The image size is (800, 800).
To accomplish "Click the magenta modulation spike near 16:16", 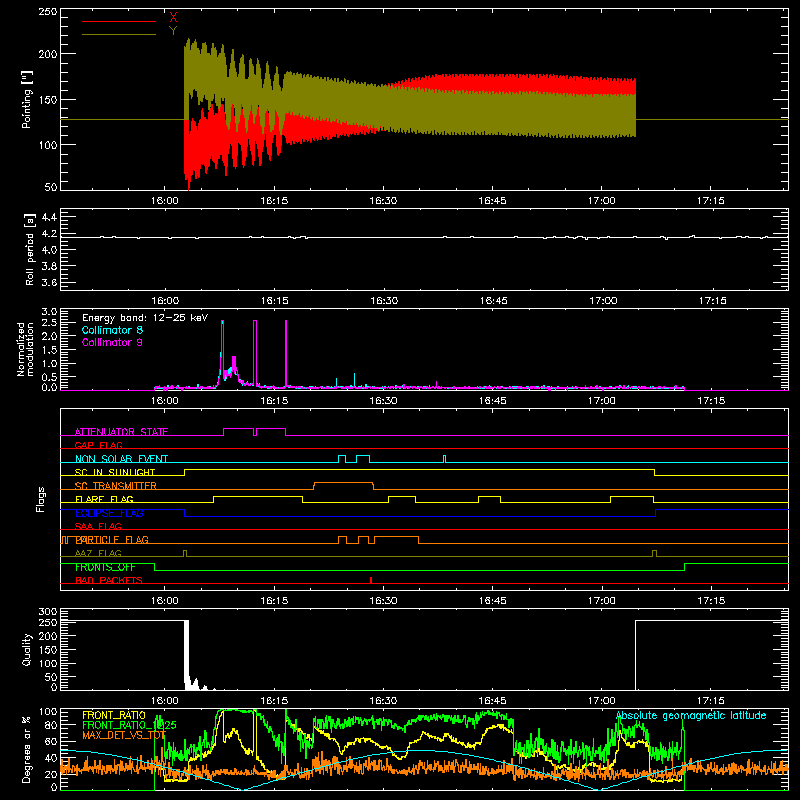I will (286, 354).
